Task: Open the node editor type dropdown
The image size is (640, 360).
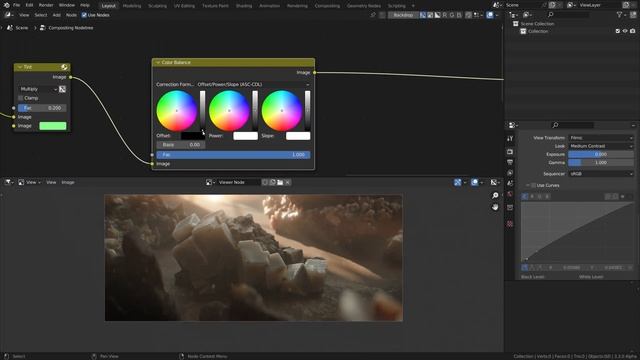Action: pos(9,15)
